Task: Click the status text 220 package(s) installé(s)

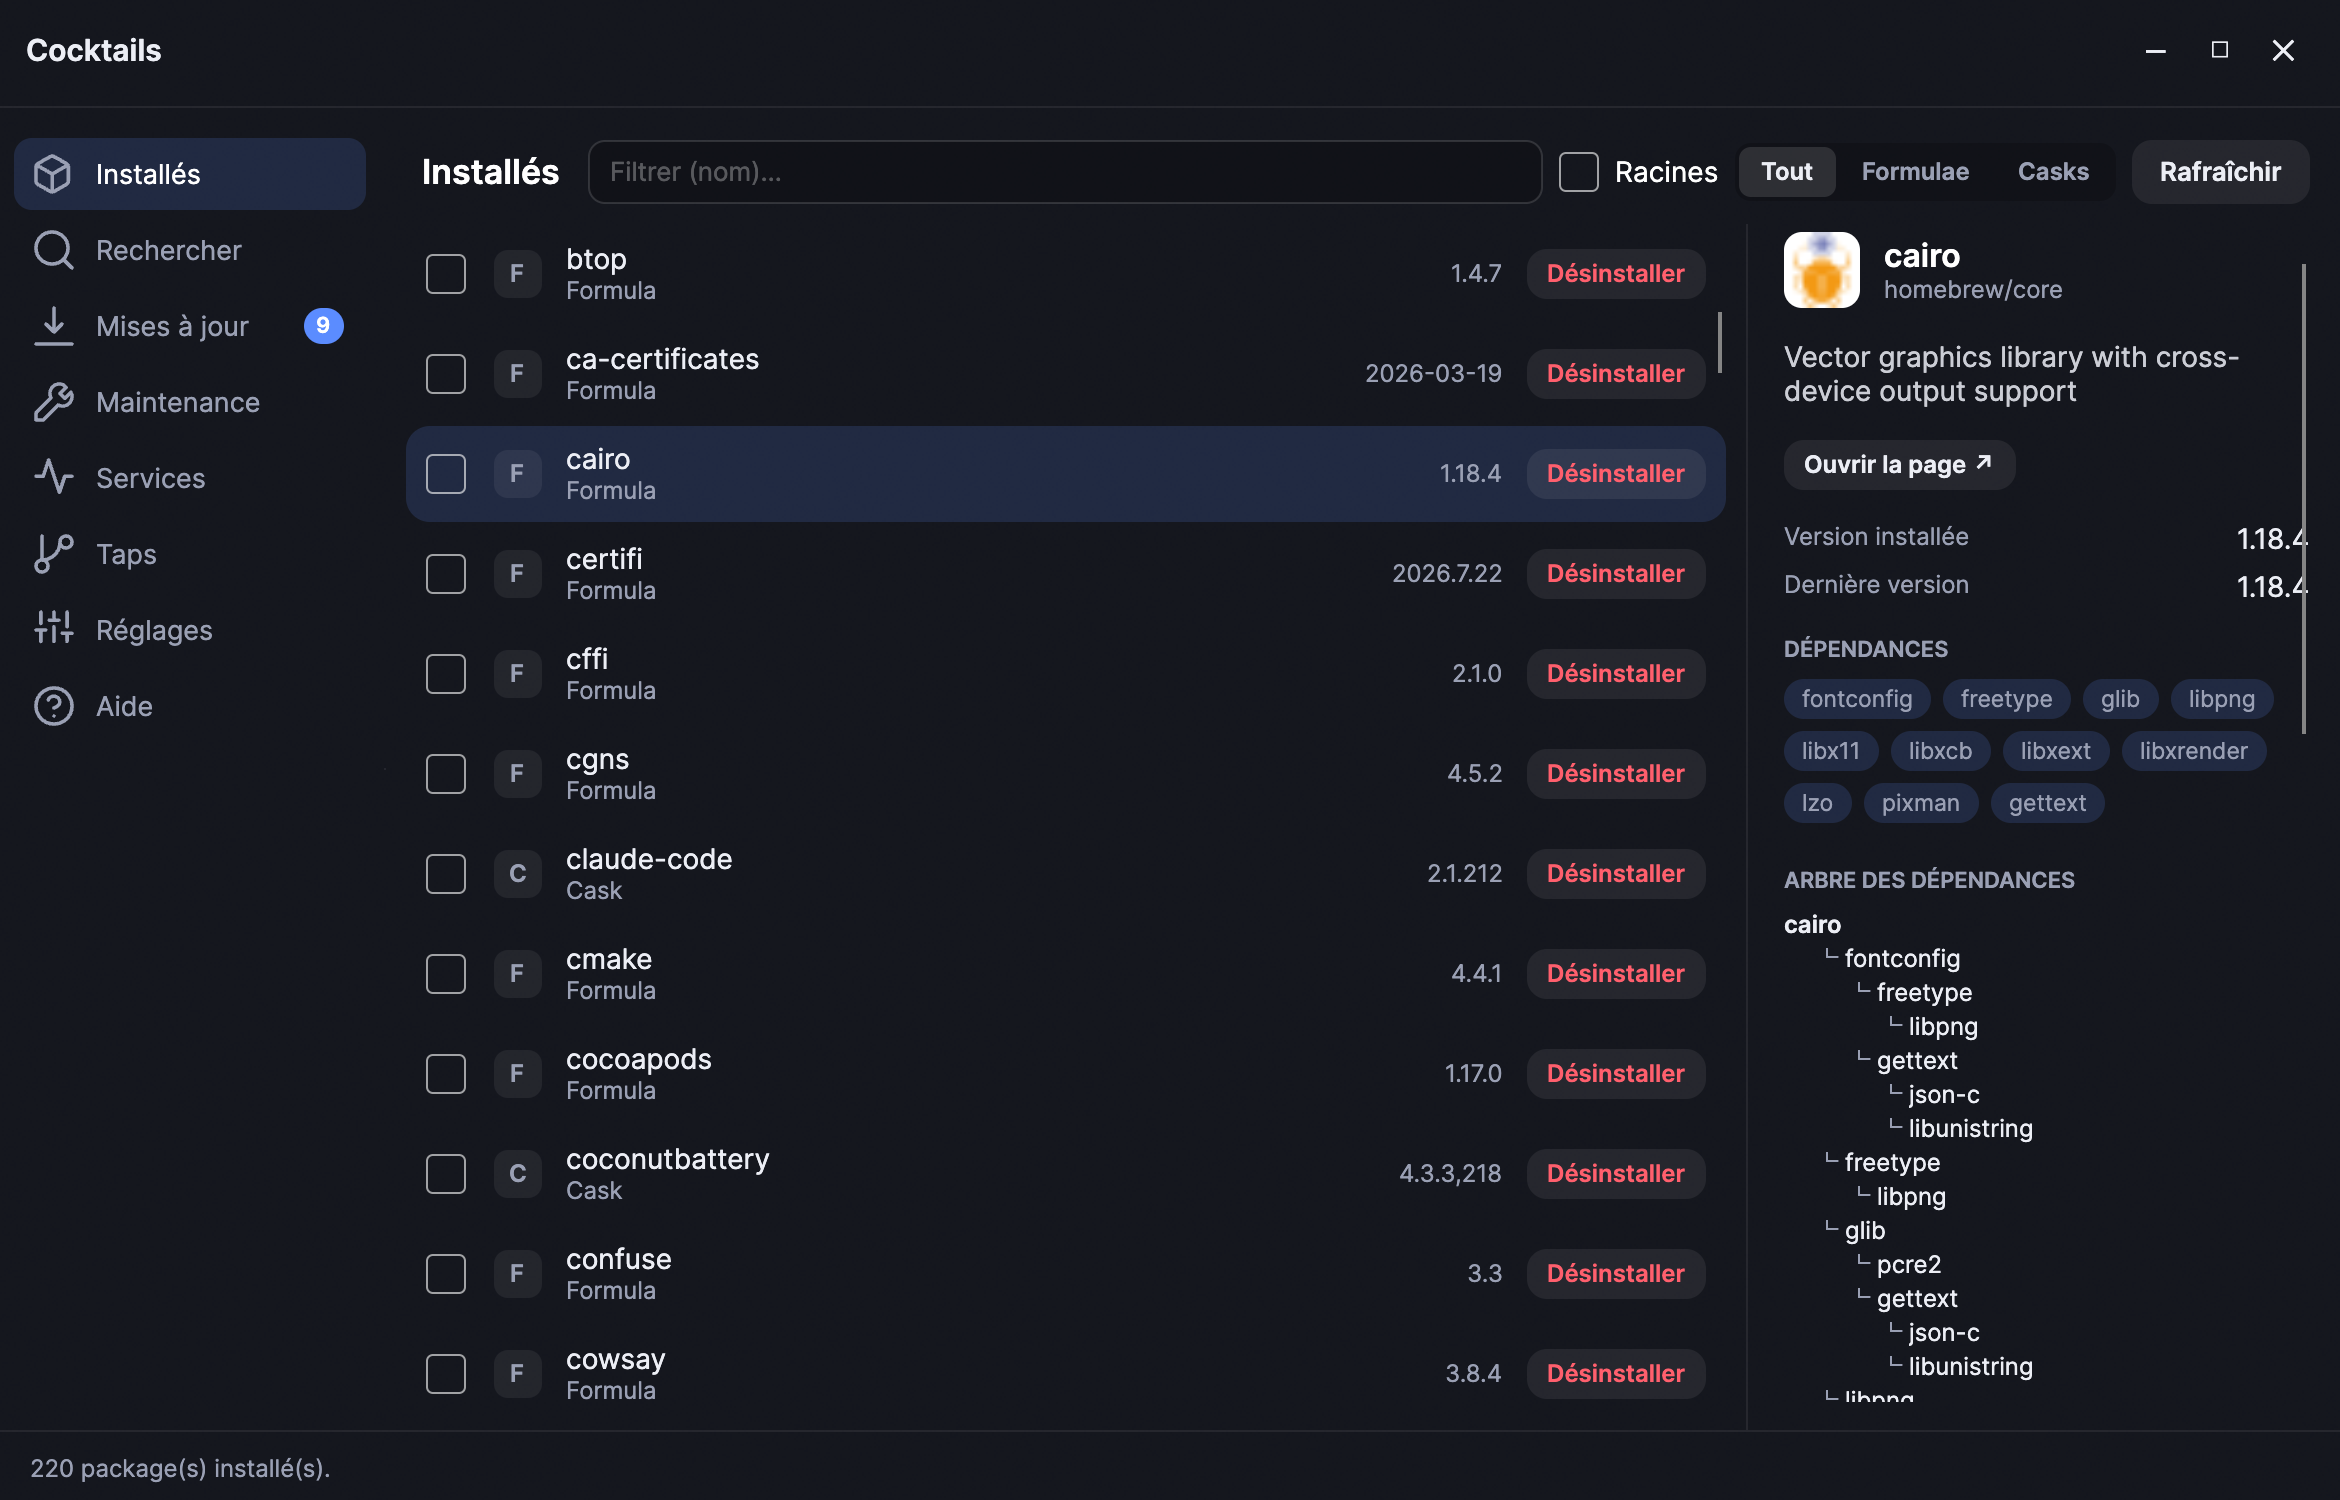Action: pos(180,1468)
